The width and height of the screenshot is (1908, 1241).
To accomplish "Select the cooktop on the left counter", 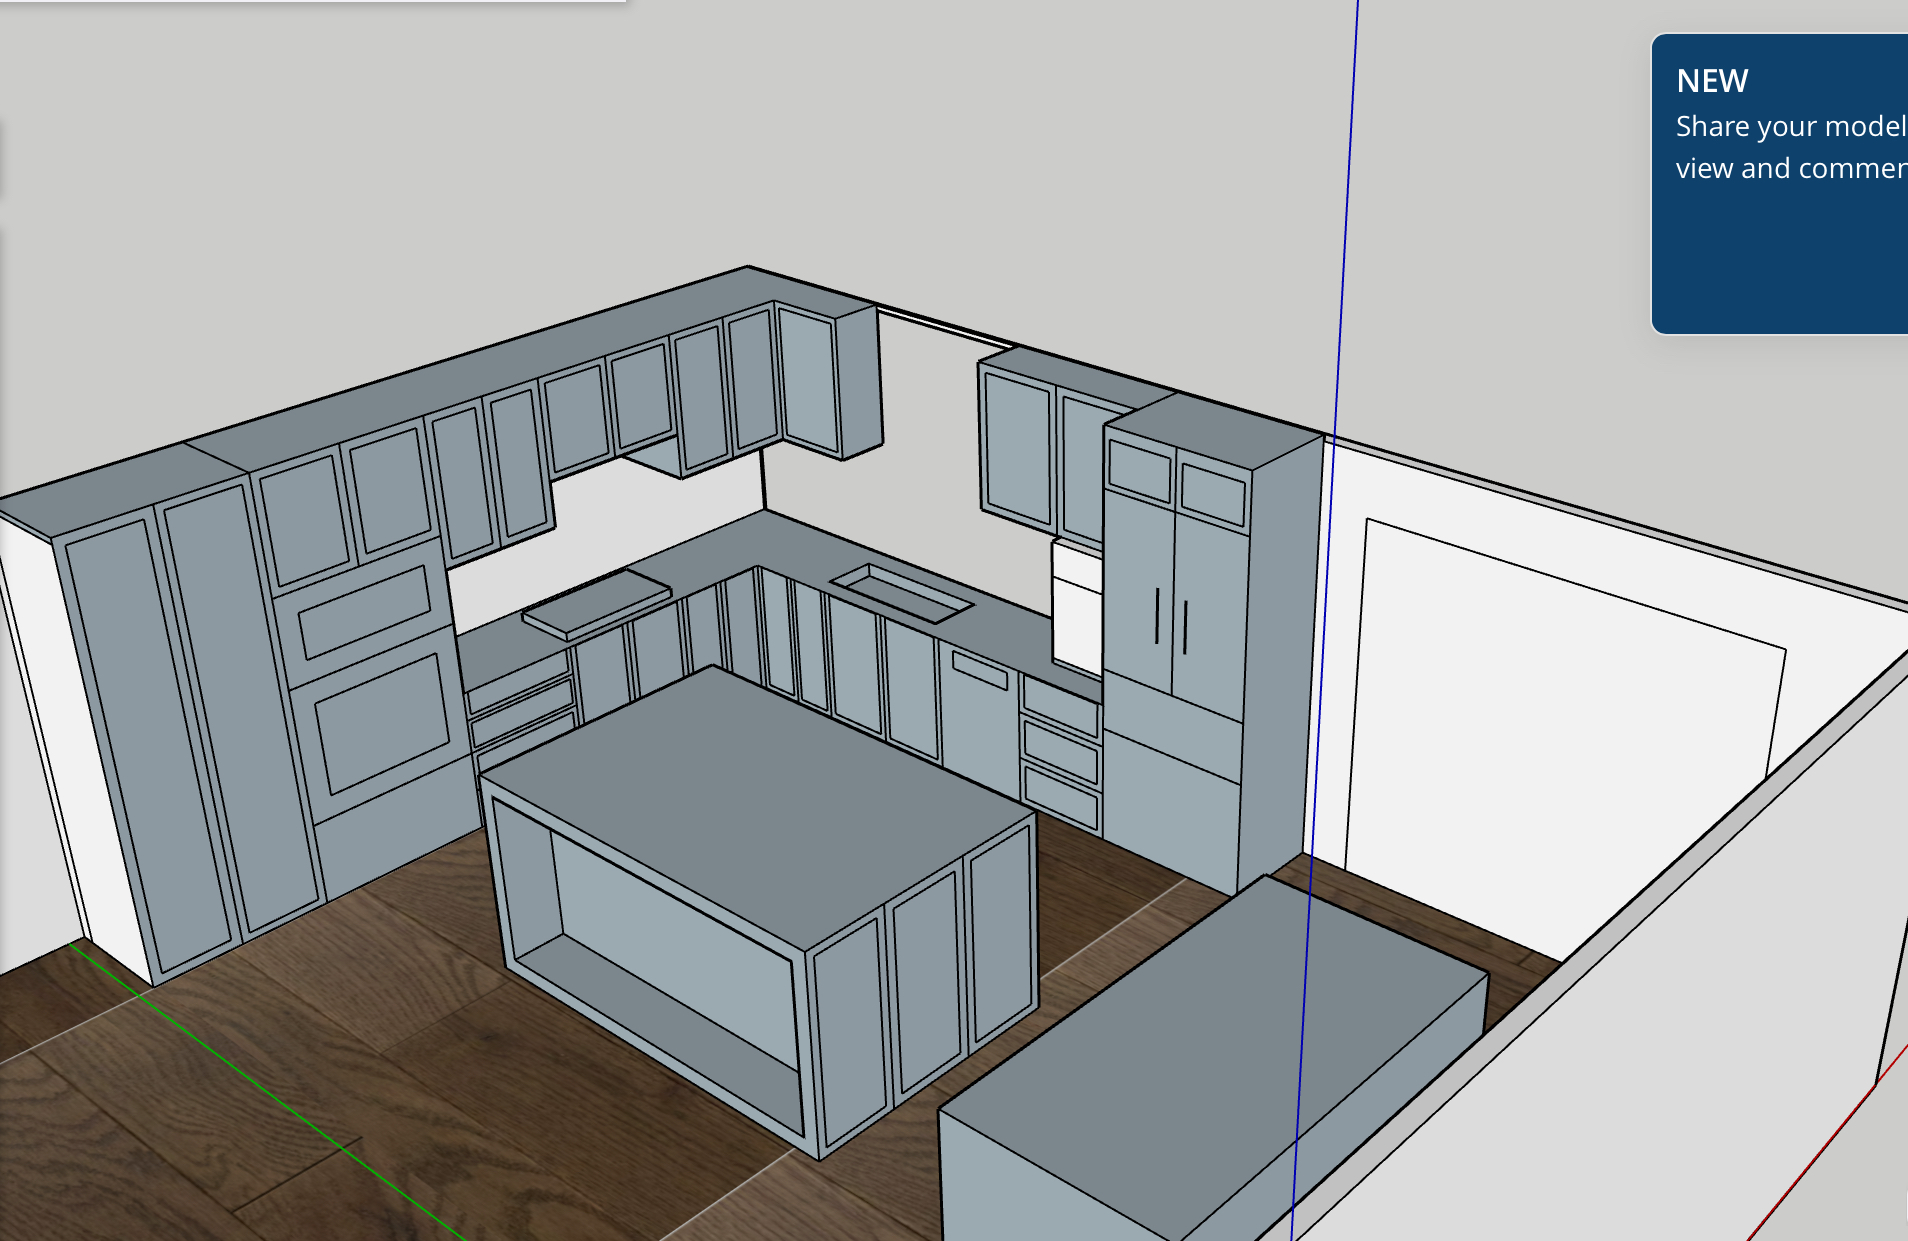I will (596, 603).
